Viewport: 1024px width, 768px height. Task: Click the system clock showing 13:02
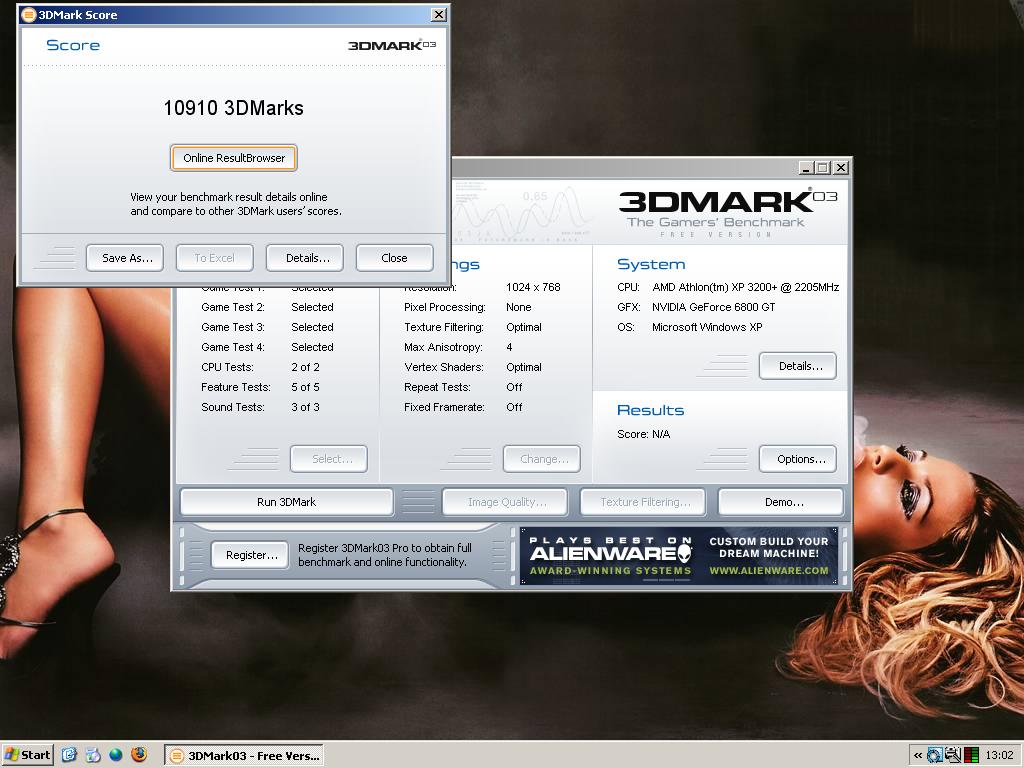pyautogui.click(x=999, y=756)
